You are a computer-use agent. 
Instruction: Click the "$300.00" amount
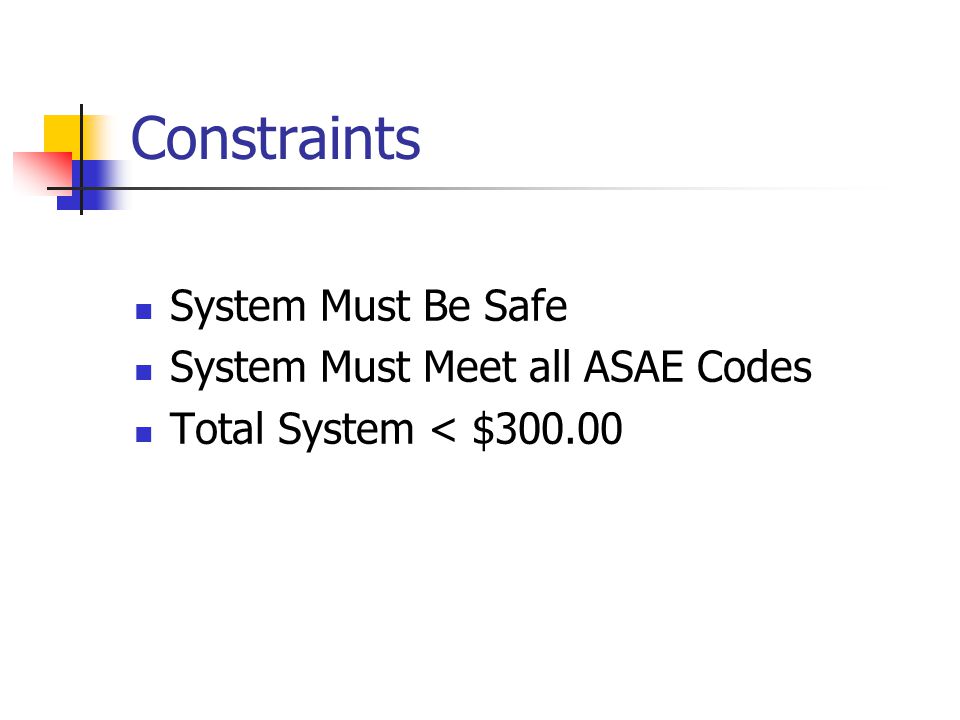[547, 429]
